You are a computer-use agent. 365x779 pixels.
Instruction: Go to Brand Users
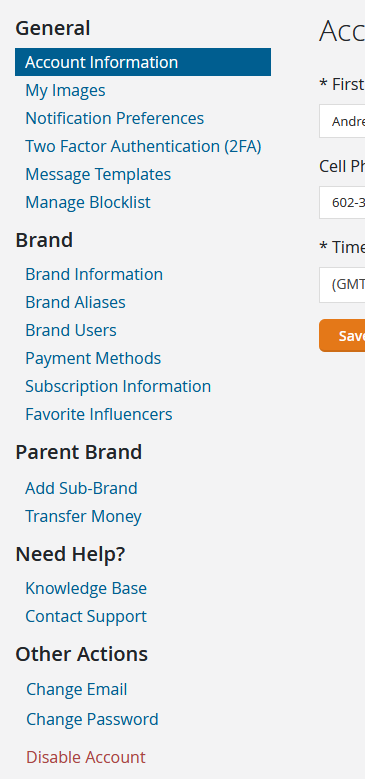(x=71, y=330)
